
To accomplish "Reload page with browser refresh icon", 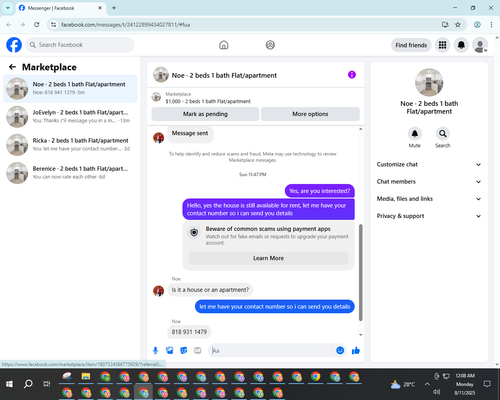I will pos(37,25).
